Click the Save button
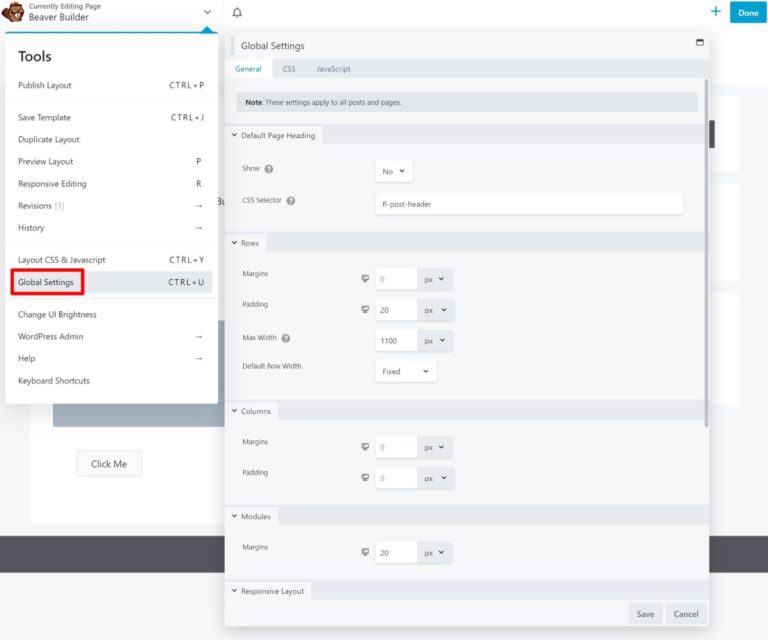The image size is (768, 640). pyautogui.click(x=645, y=614)
